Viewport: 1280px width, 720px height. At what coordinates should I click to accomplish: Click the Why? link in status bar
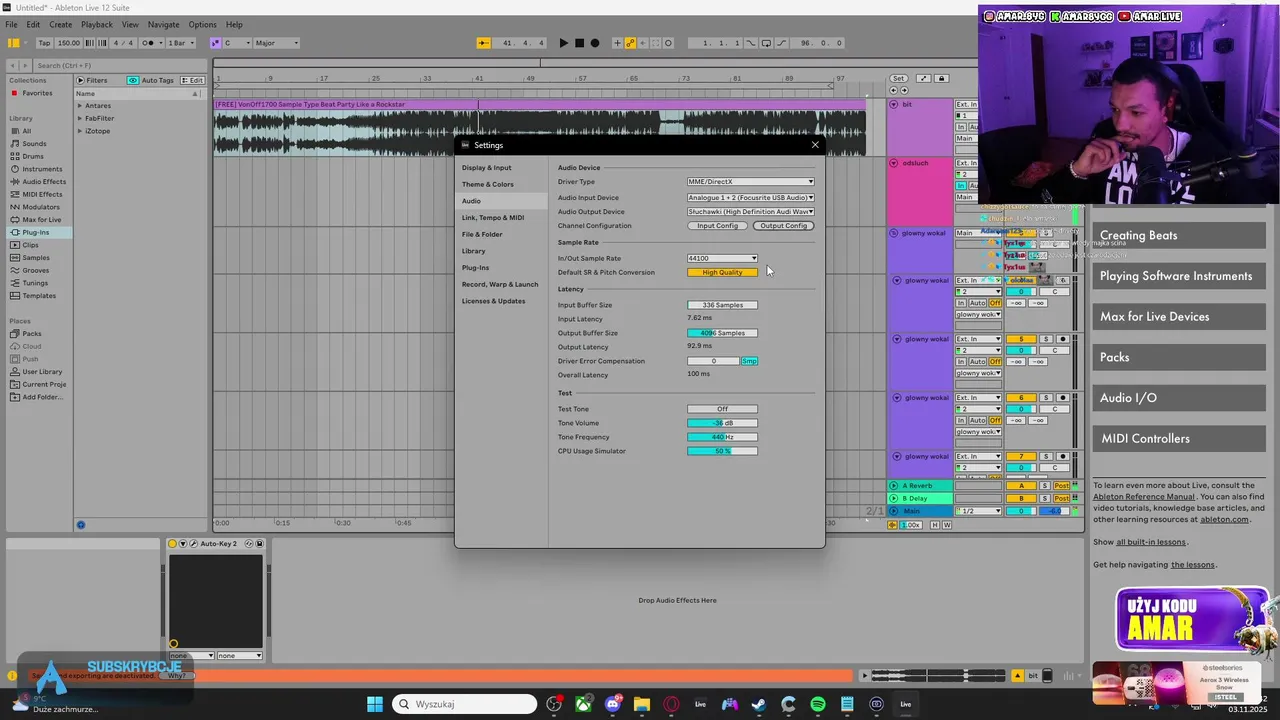click(176, 676)
